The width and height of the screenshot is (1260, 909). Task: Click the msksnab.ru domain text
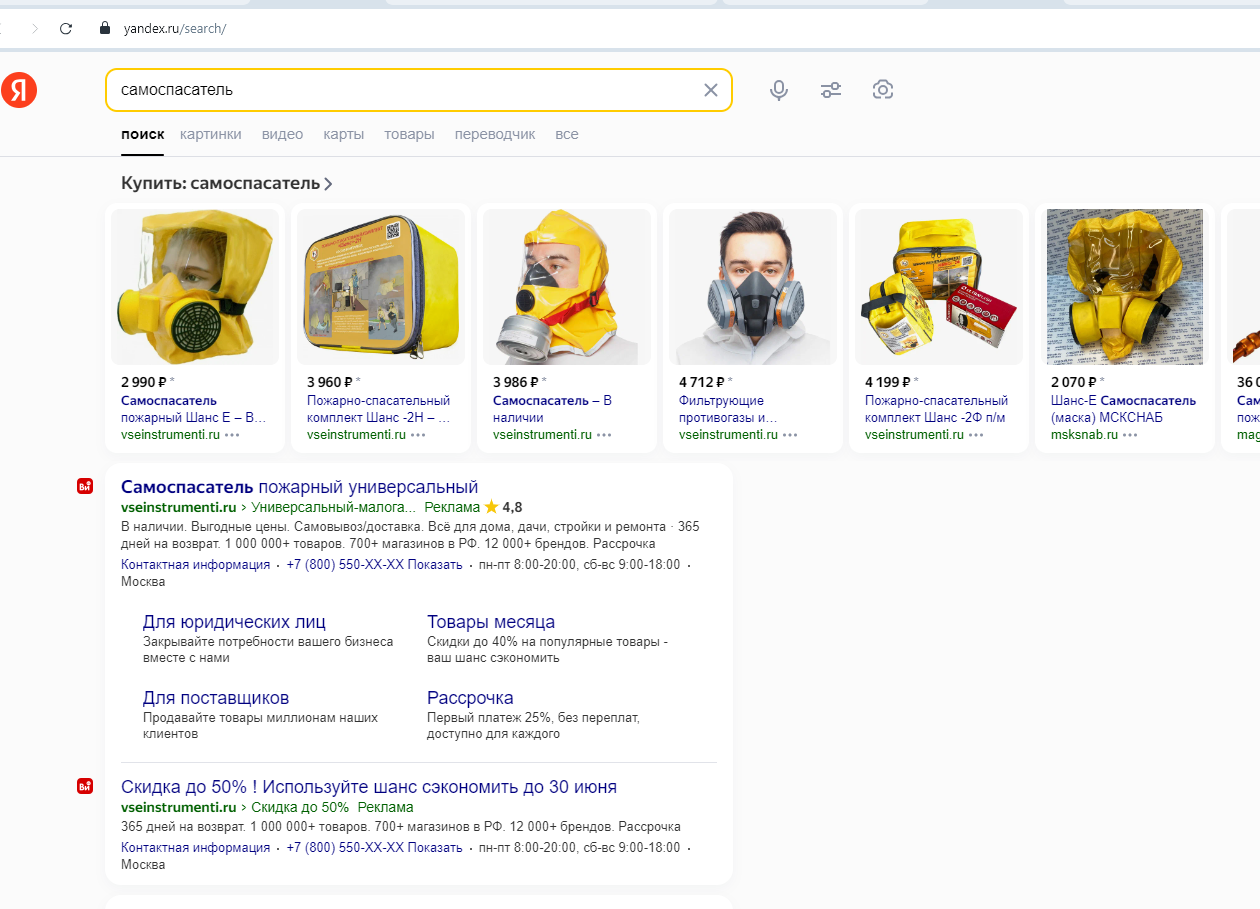1084,435
